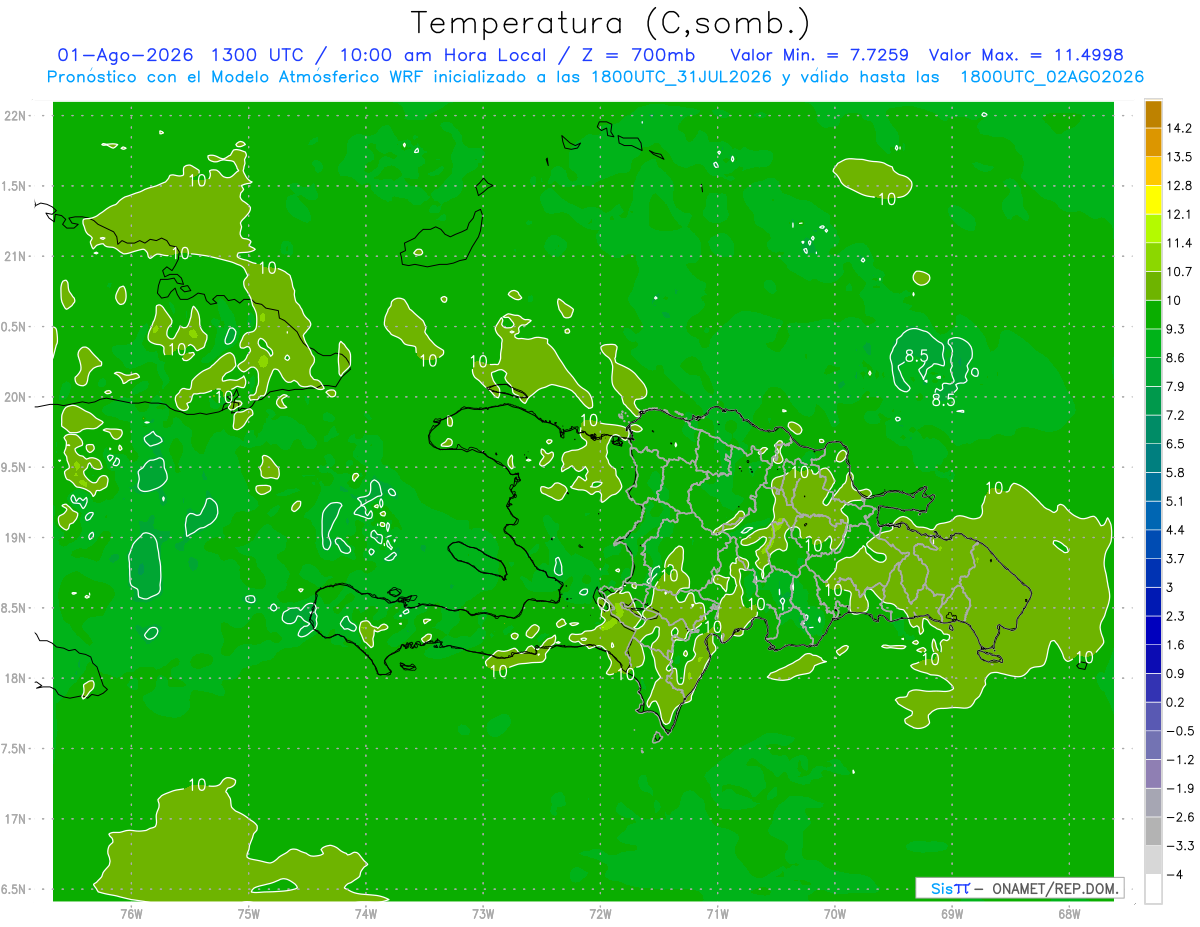Image resolution: width=1200 pixels, height=927 pixels.
Task: Pick the legend color band between -1.9 and -1.2
Action: [x=1153, y=774]
